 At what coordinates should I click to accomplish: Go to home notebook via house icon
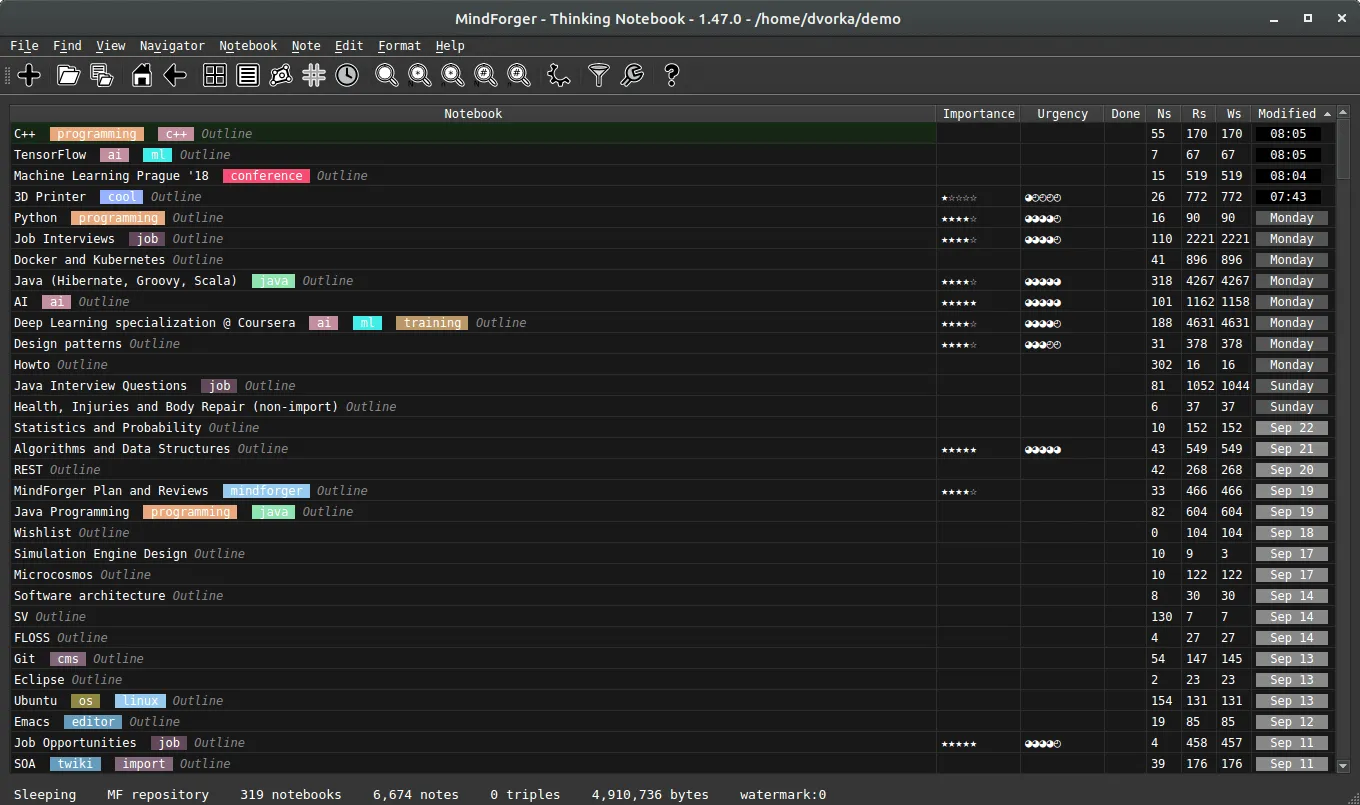(142, 74)
